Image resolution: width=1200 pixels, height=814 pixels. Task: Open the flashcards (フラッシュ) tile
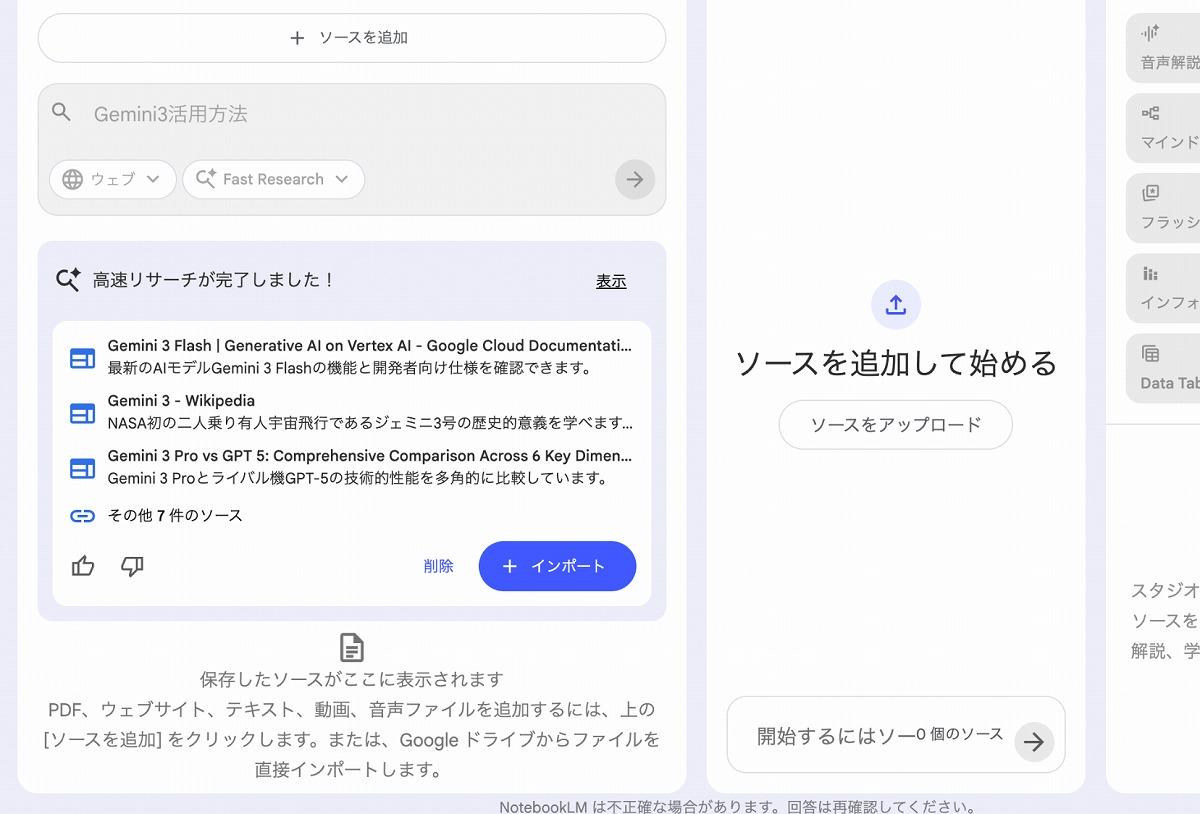coord(1166,208)
